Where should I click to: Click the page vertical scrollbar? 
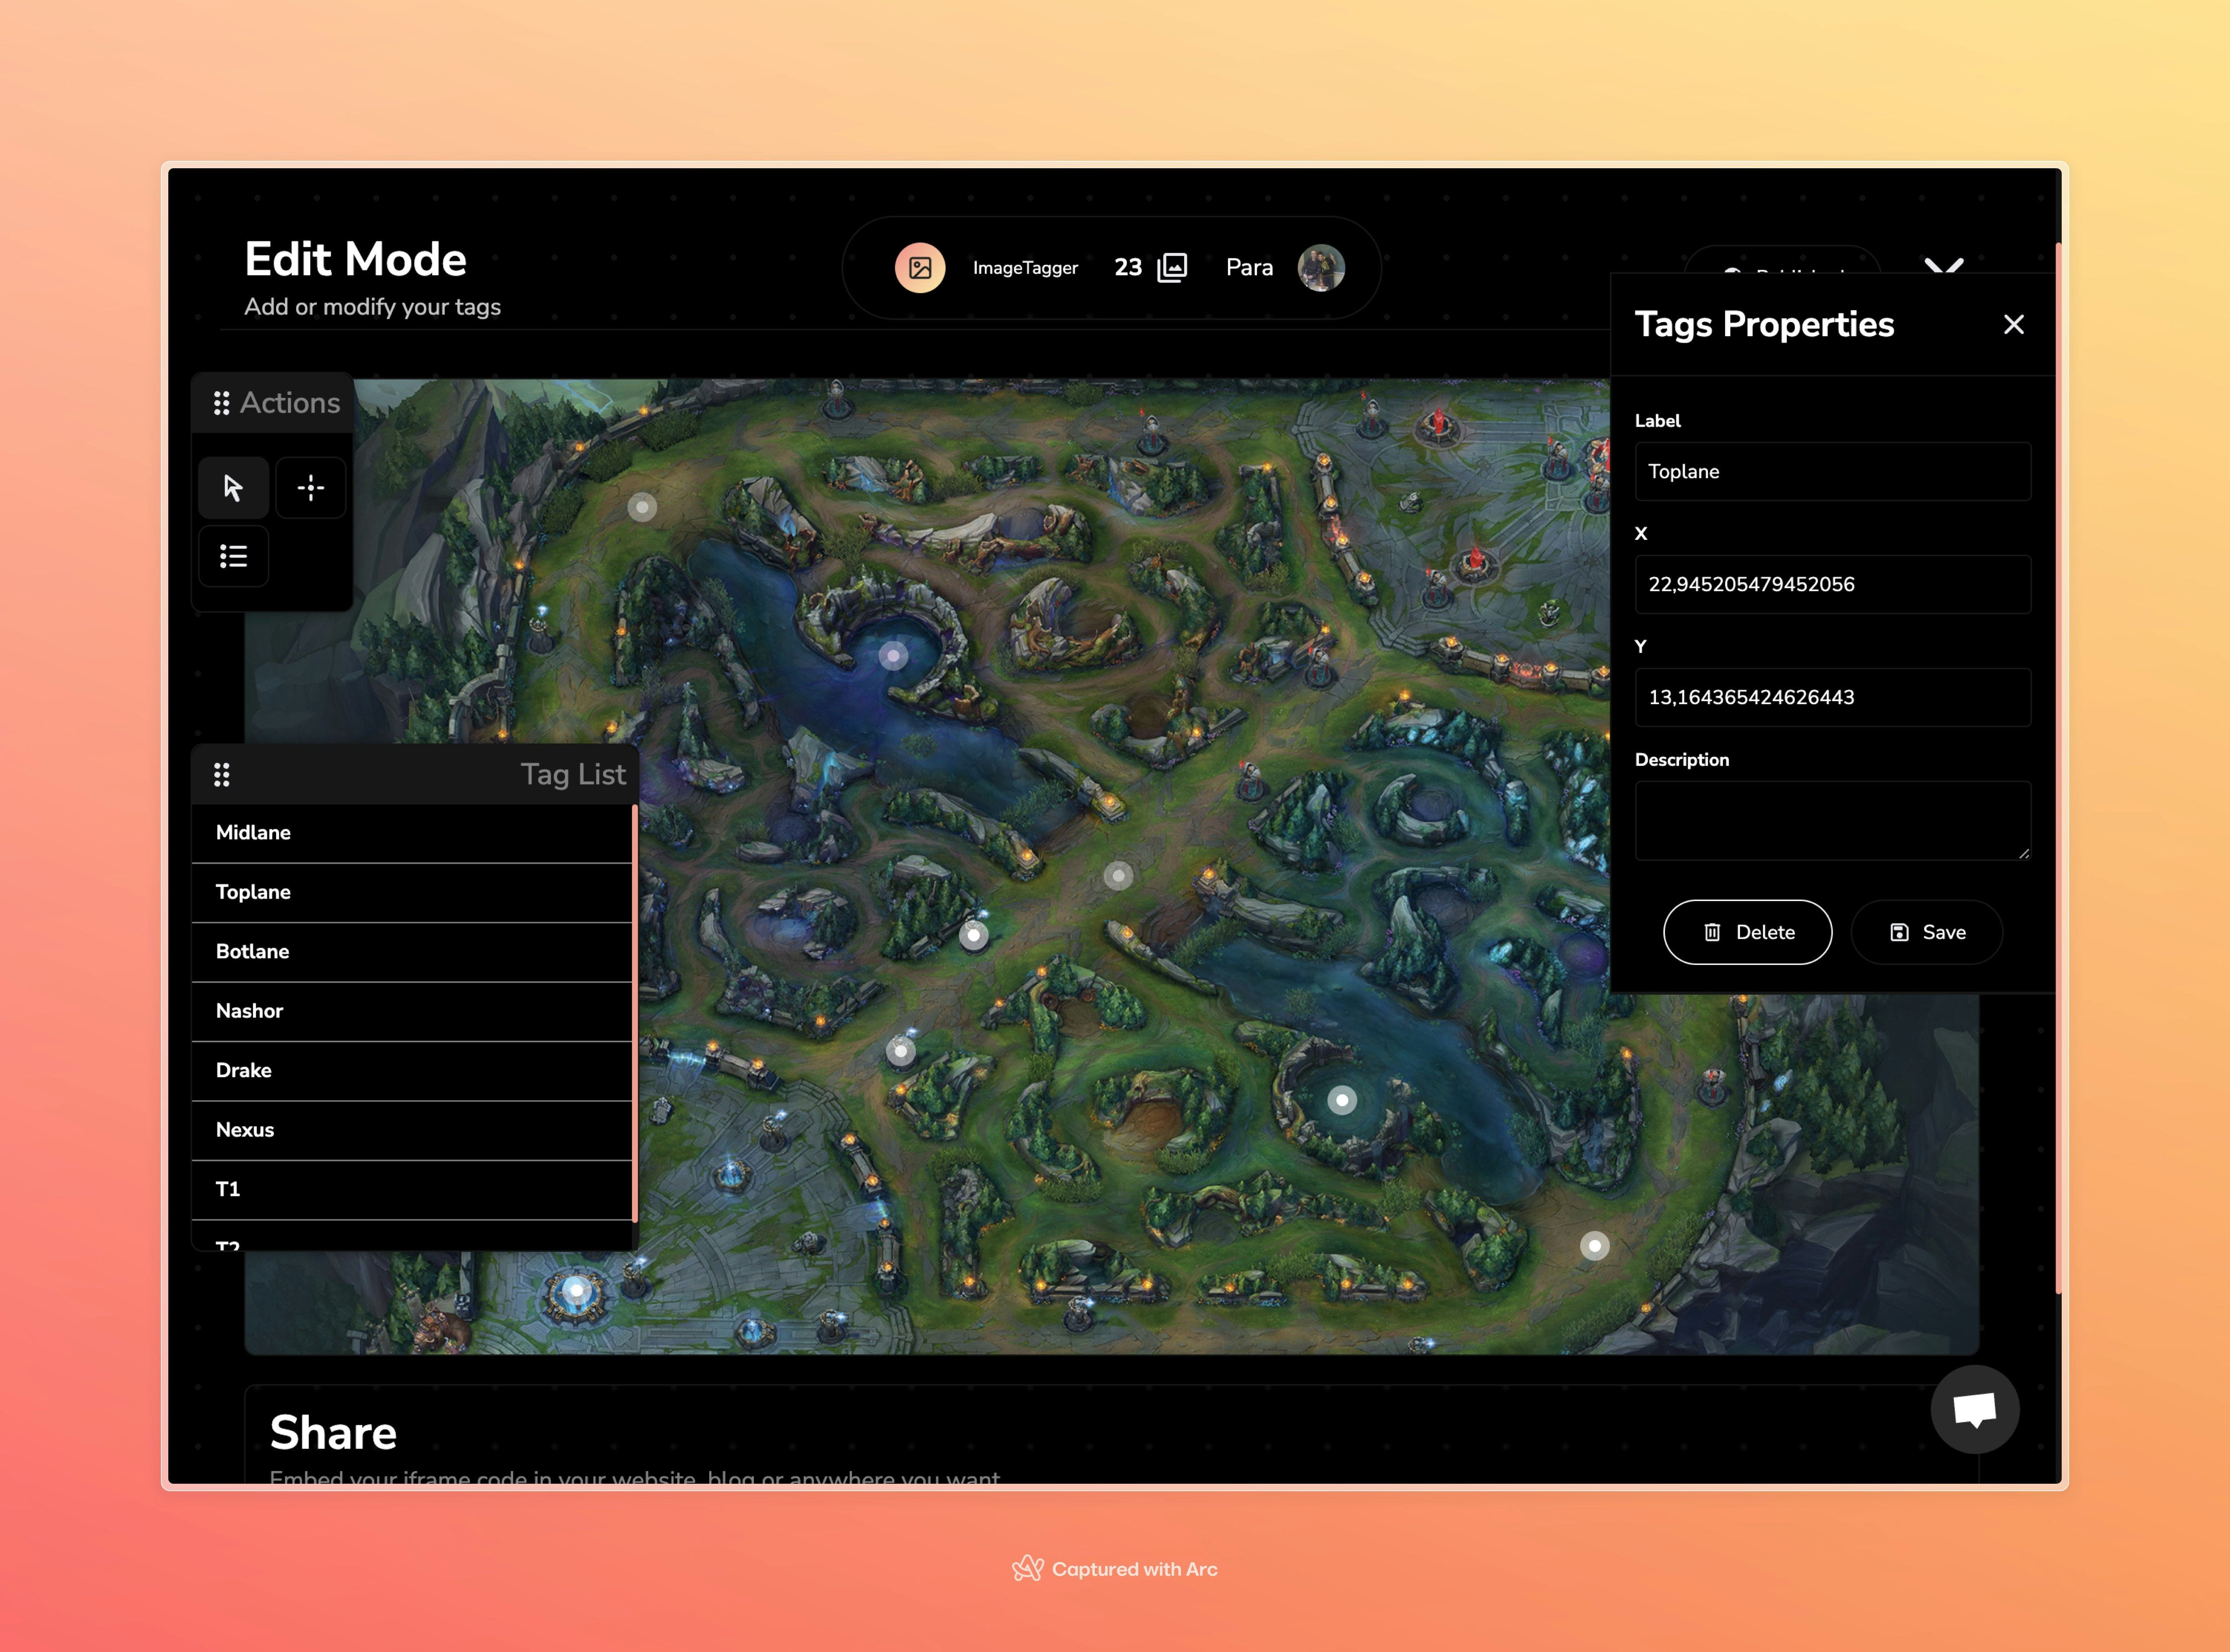pyautogui.click(x=2058, y=768)
